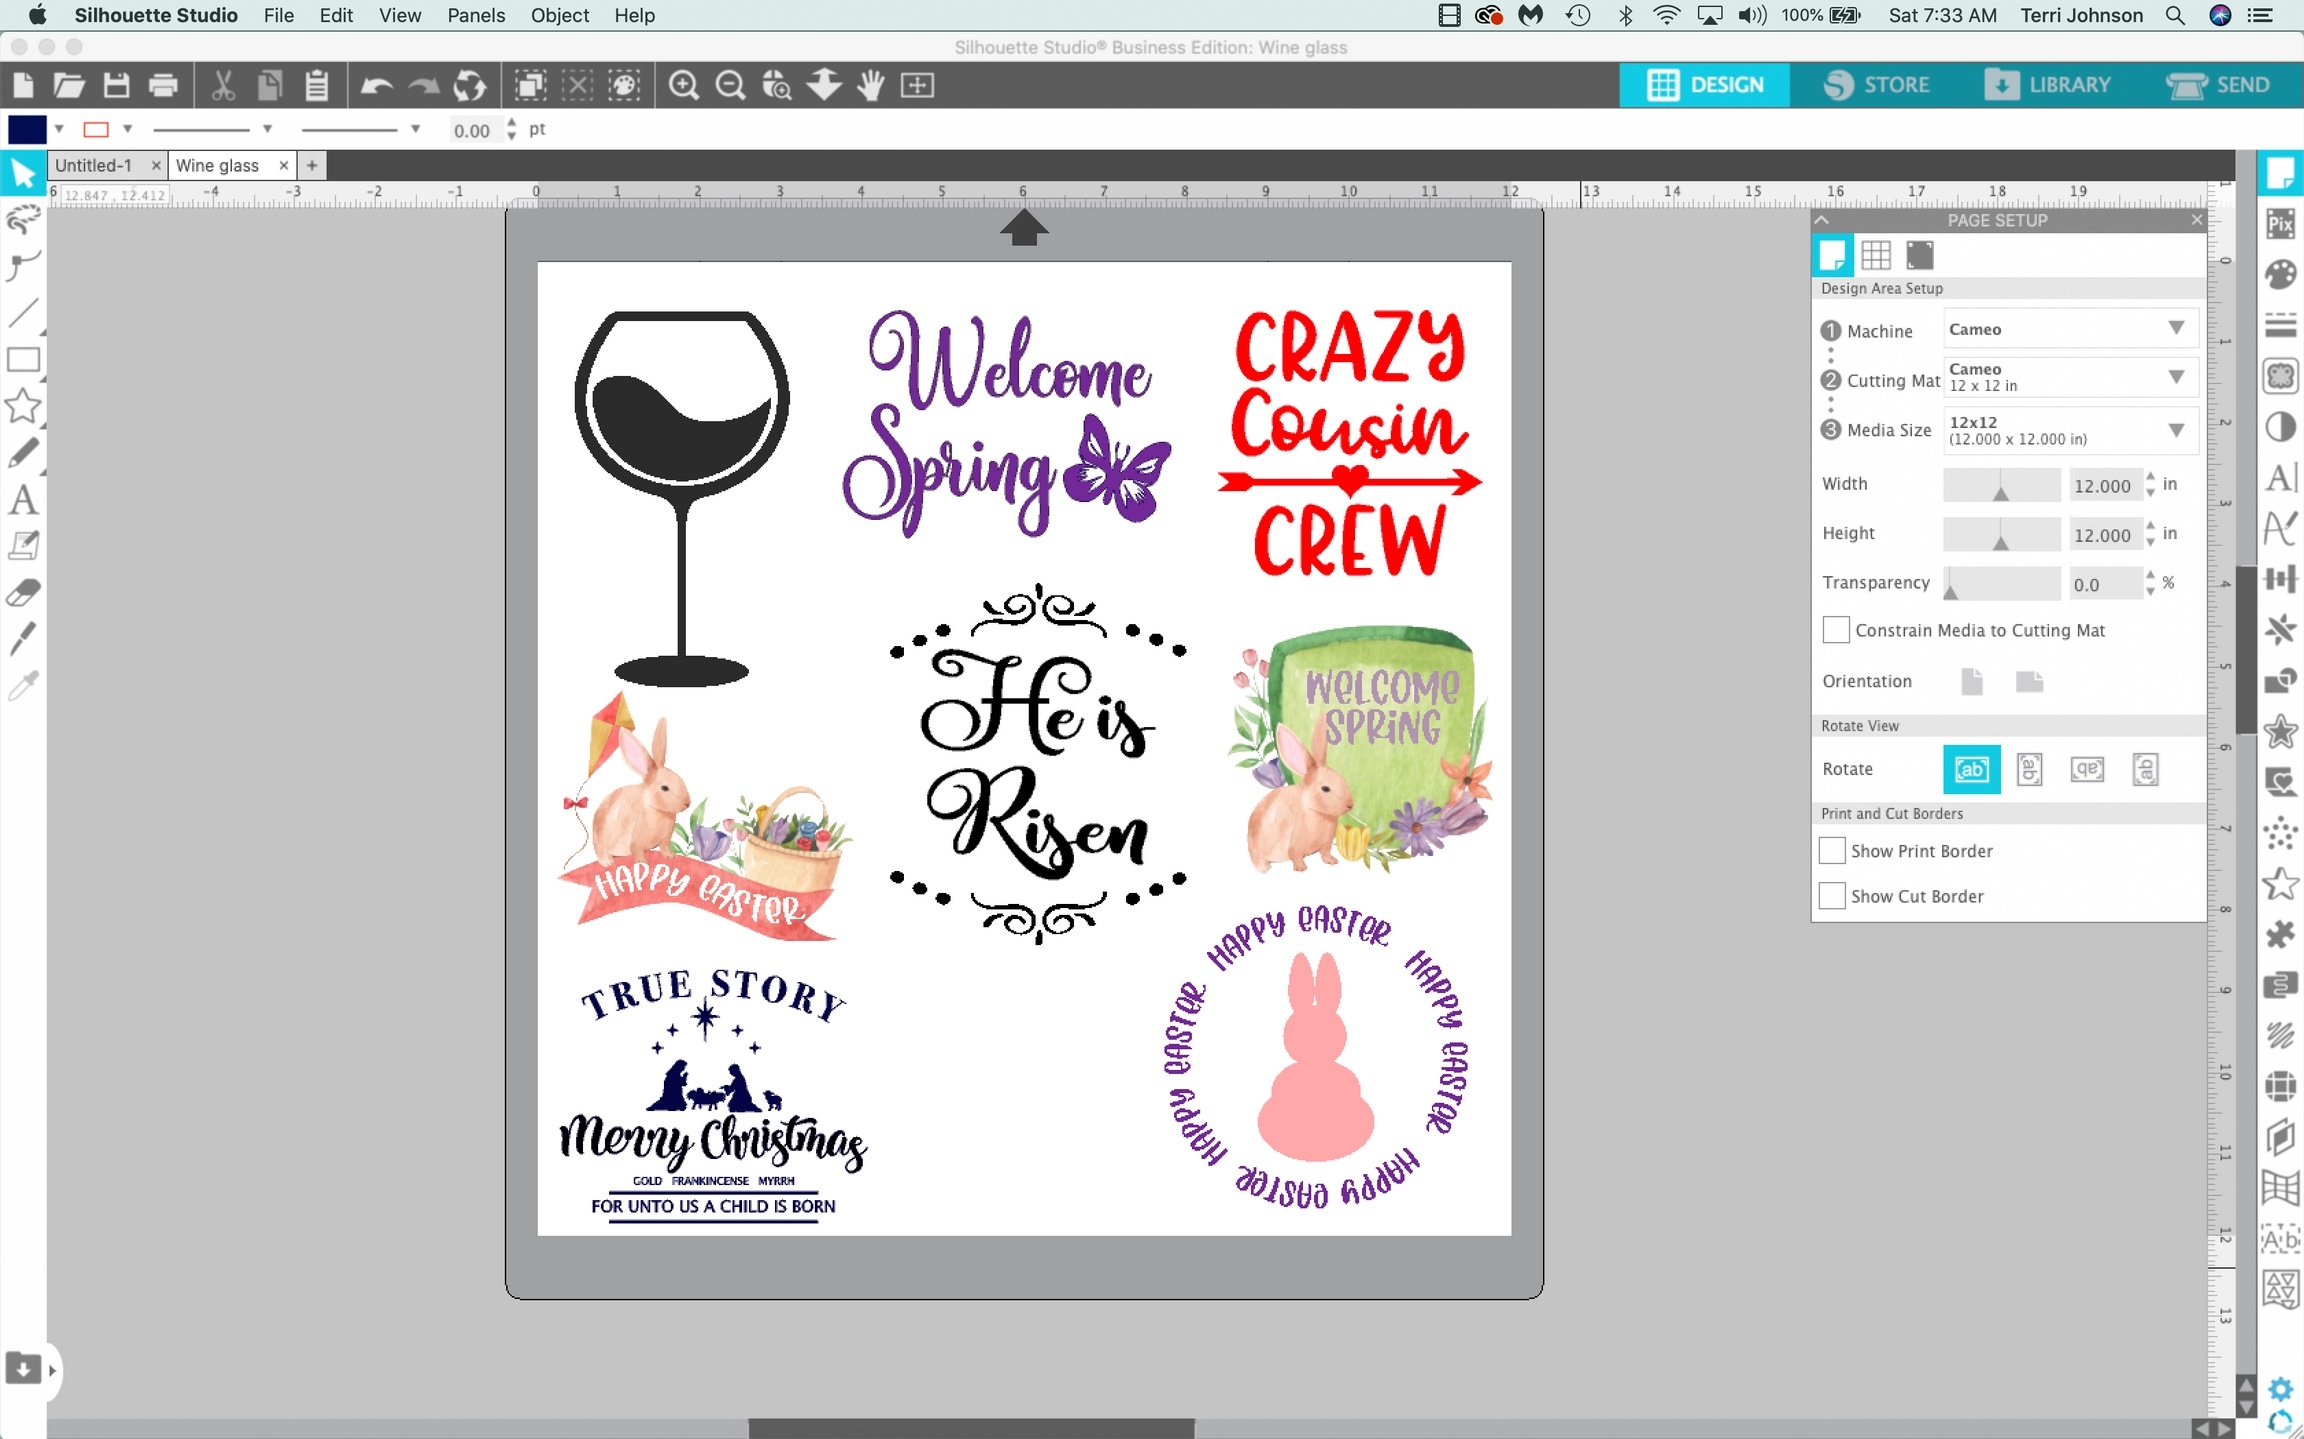Select the Eraser tool

tap(23, 592)
